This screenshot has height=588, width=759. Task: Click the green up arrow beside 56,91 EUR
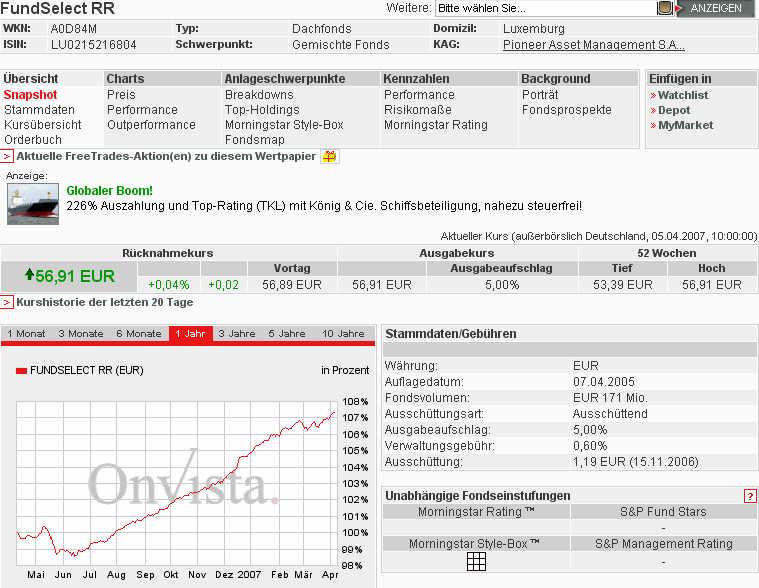(29, 275)
